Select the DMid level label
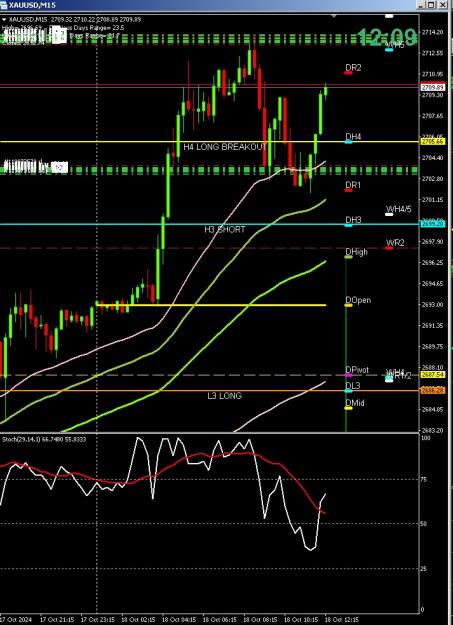Viewport: 453px width, 625px height. 355,403
